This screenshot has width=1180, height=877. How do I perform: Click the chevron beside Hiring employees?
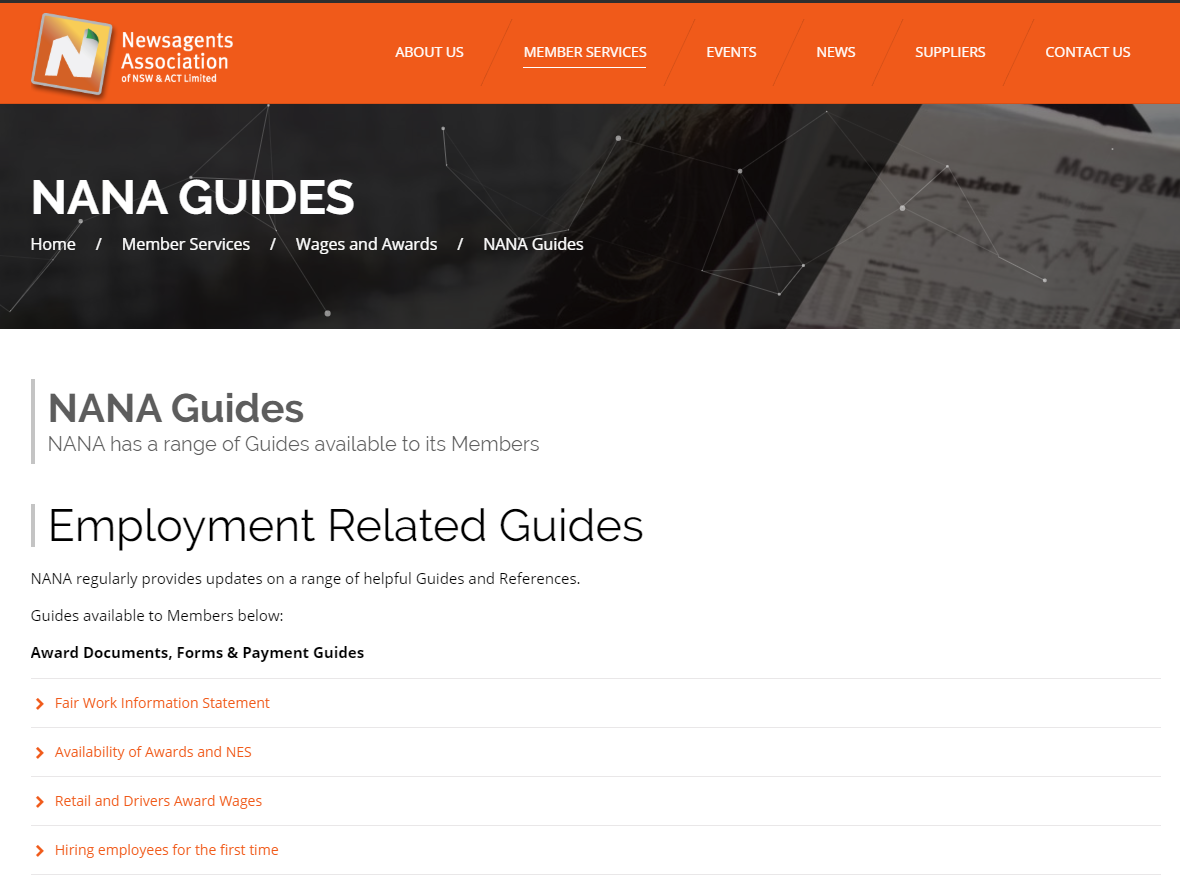[40, 851]
